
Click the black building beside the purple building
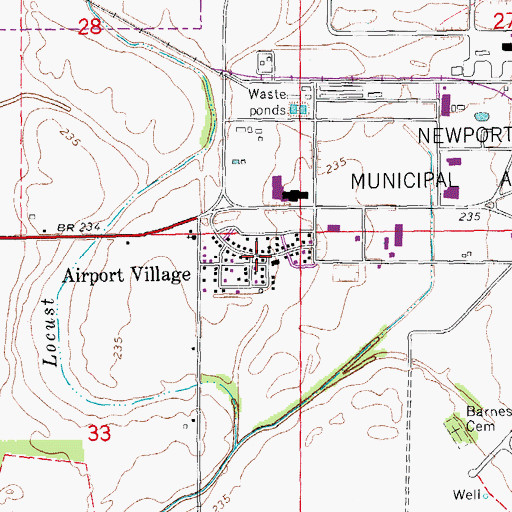click(x=295, y=195)
